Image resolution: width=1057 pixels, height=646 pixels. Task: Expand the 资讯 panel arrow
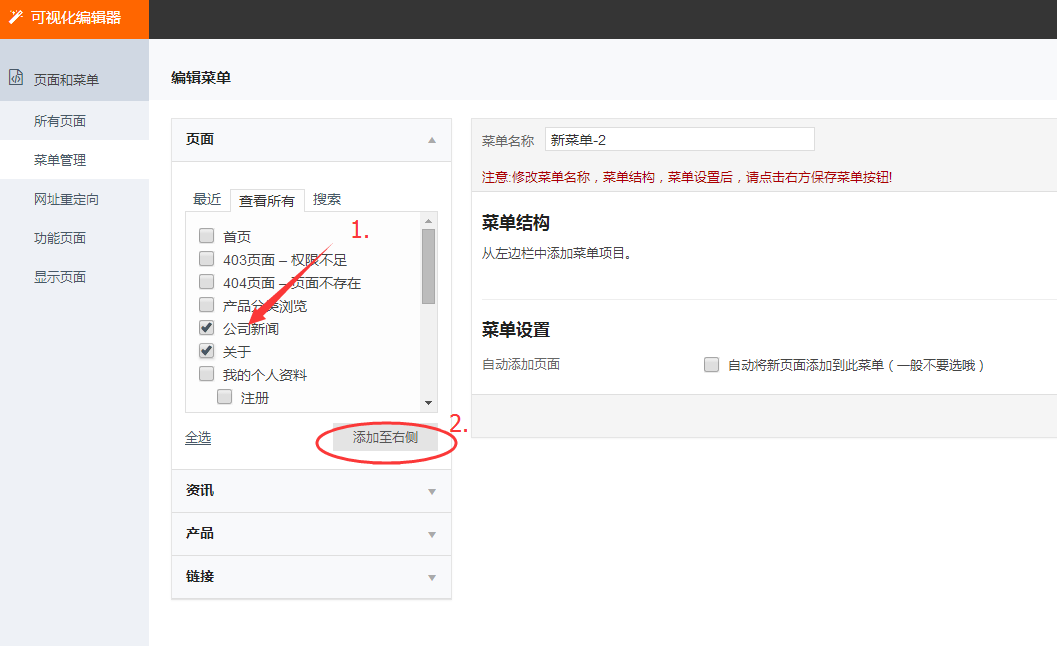[432, 492]
